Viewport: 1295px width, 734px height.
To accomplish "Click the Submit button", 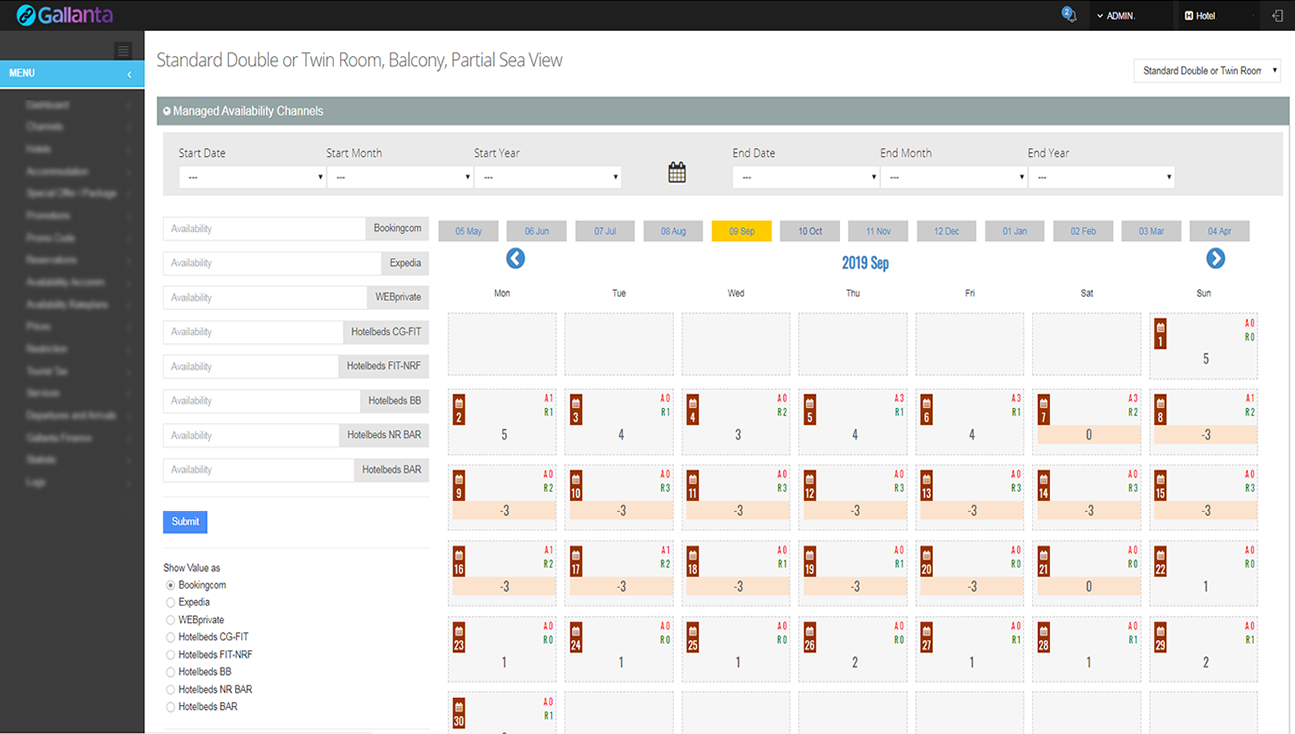I will click(185, 521).
